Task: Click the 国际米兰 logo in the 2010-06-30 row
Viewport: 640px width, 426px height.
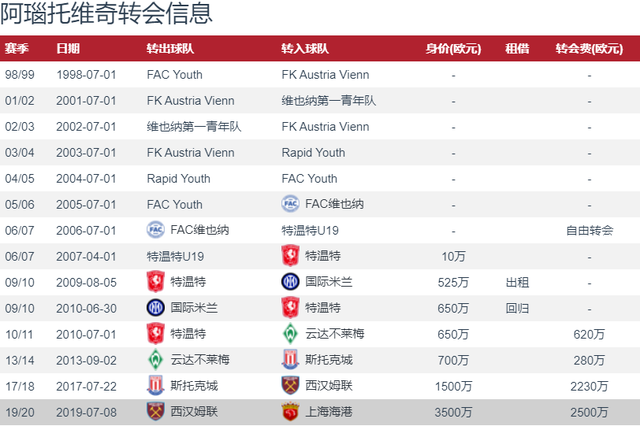Action: (156, 308)
